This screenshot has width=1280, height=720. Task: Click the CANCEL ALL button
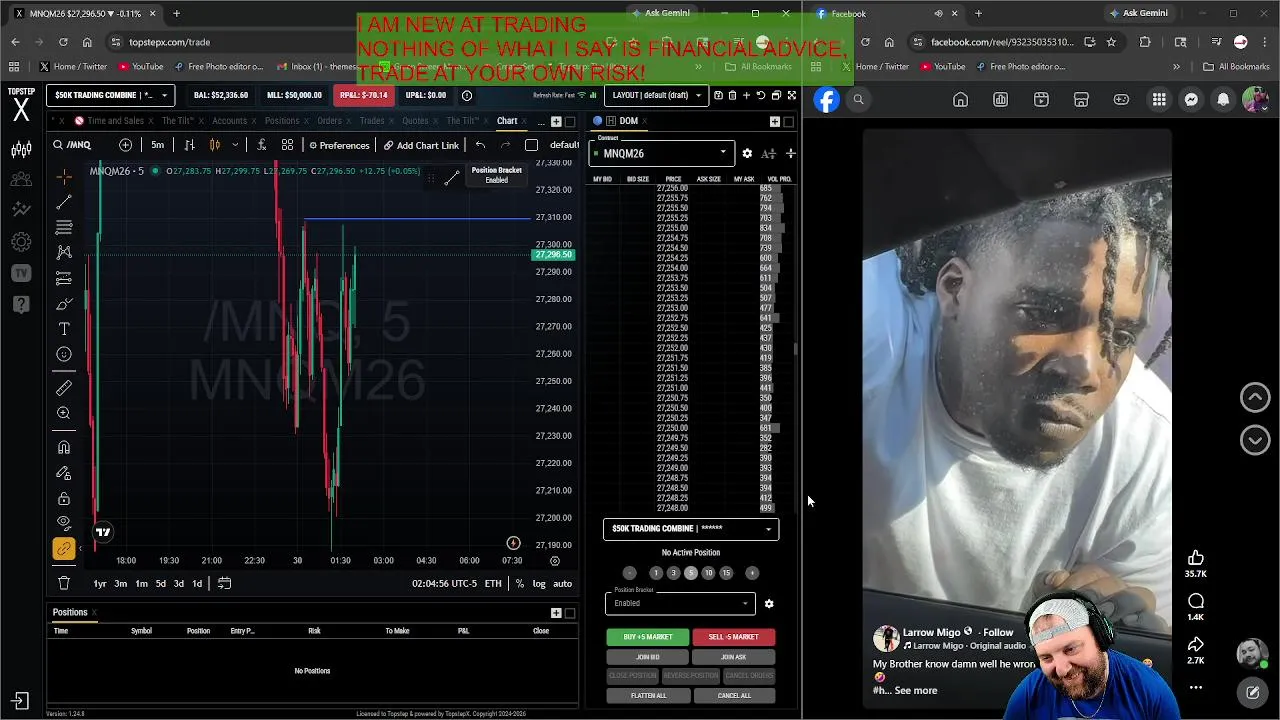pyautogui.click(x=733, y=695)
